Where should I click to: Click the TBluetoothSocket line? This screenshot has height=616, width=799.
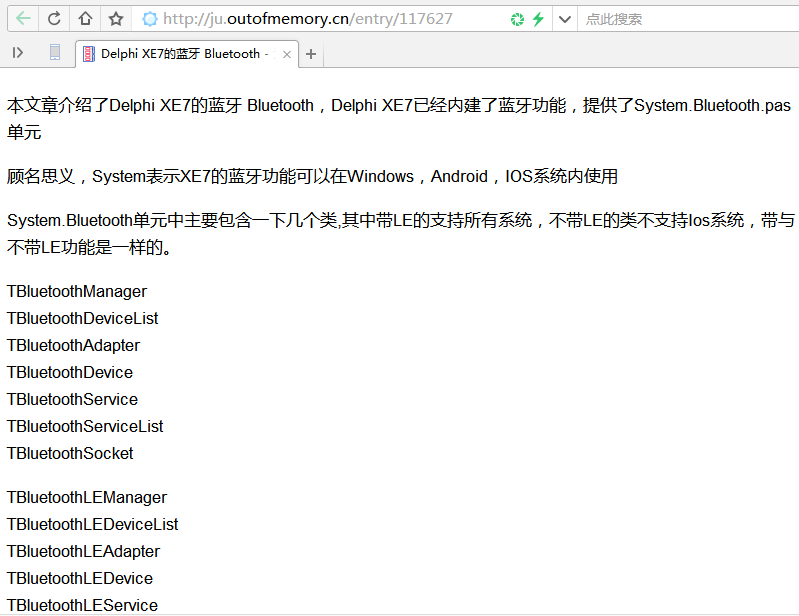point(70,453)
